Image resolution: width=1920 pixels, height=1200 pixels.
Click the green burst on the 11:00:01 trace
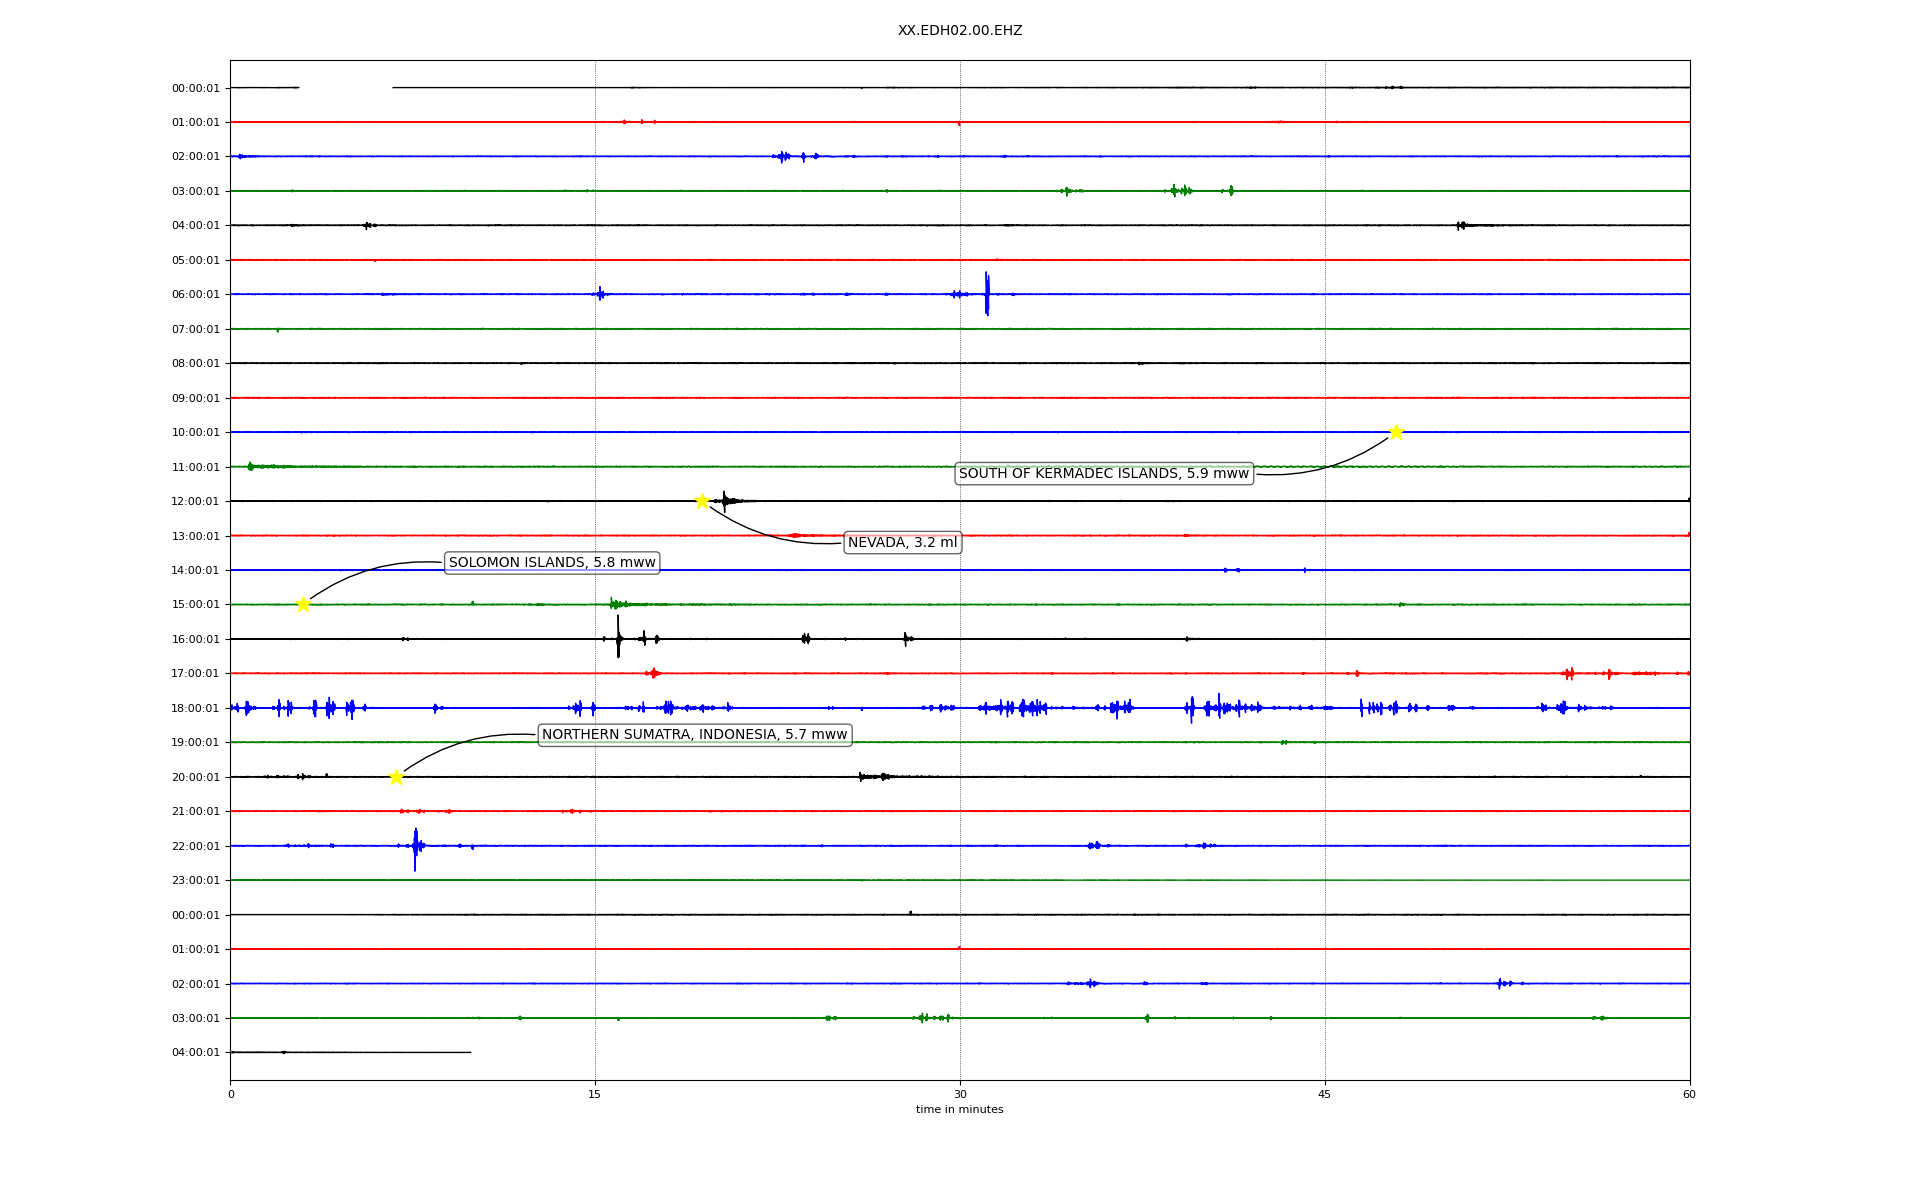(250, 466)
